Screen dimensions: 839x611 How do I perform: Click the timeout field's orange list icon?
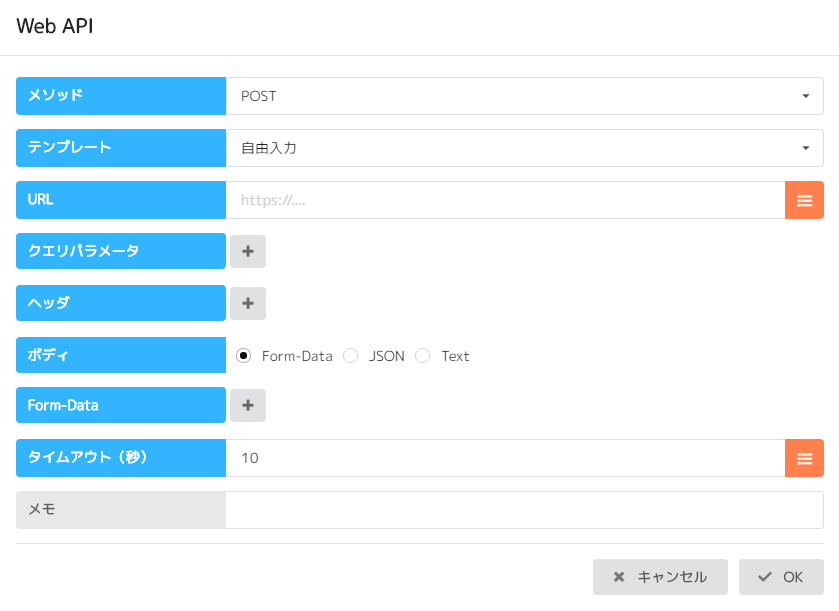pos(804,458)
